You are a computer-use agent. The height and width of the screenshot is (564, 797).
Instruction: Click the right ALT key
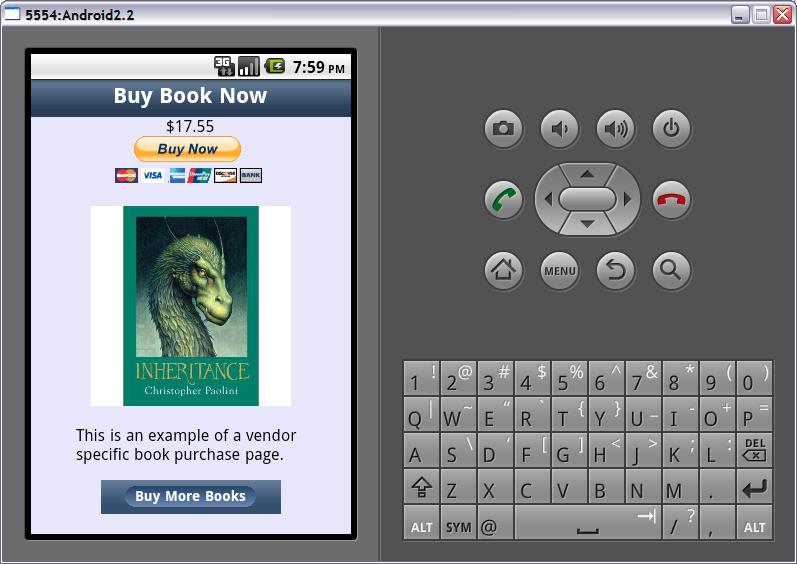(754, 522)
